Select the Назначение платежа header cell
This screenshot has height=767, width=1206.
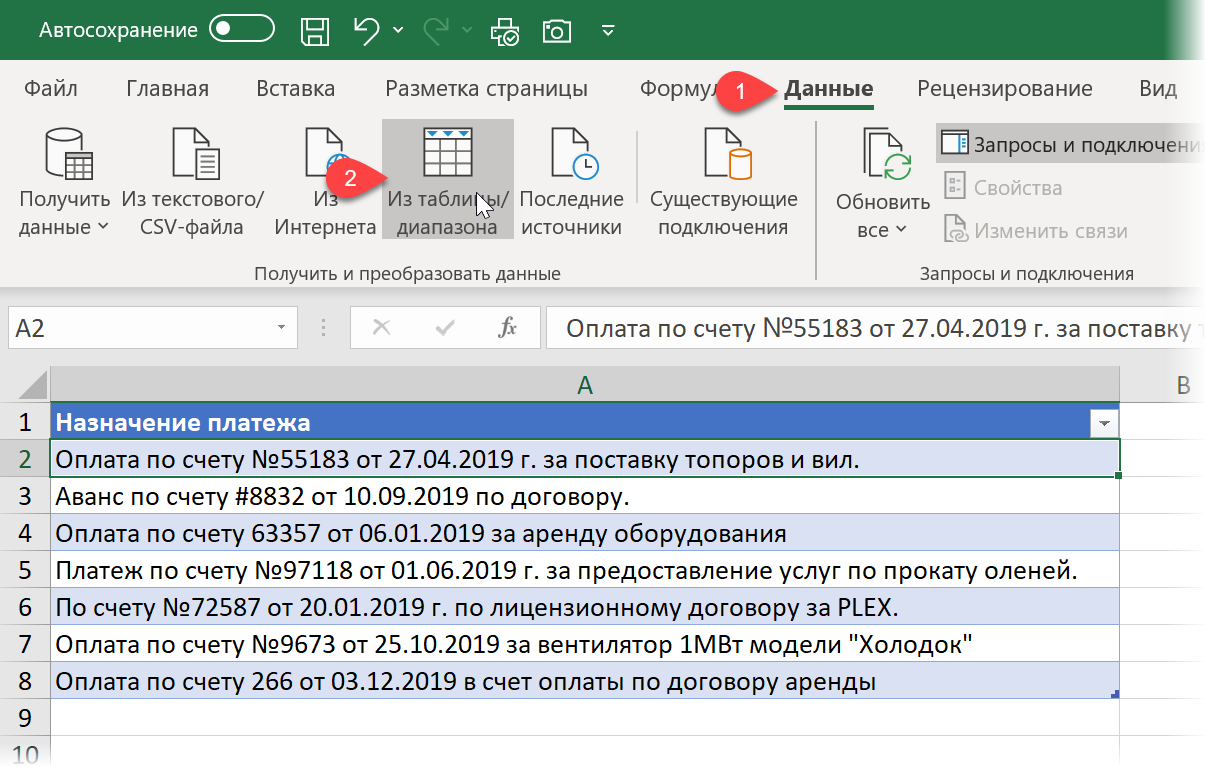(x=585, y=422)
